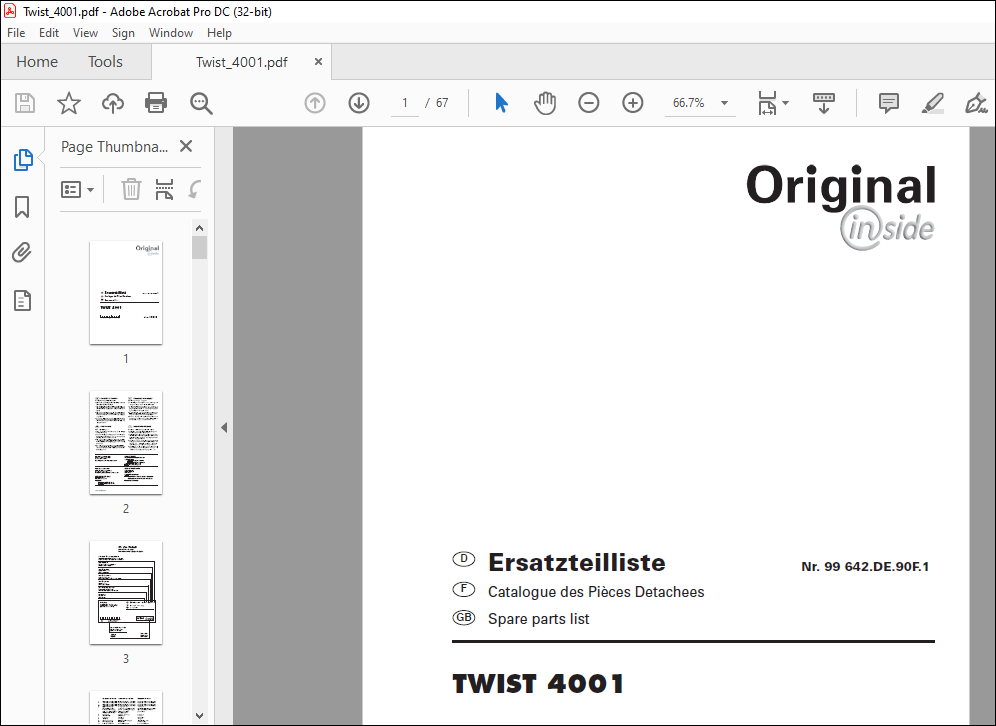This screenshot has height=726, width=996.
Task: Zoom out with the minus icon
Action: point(589,103)
